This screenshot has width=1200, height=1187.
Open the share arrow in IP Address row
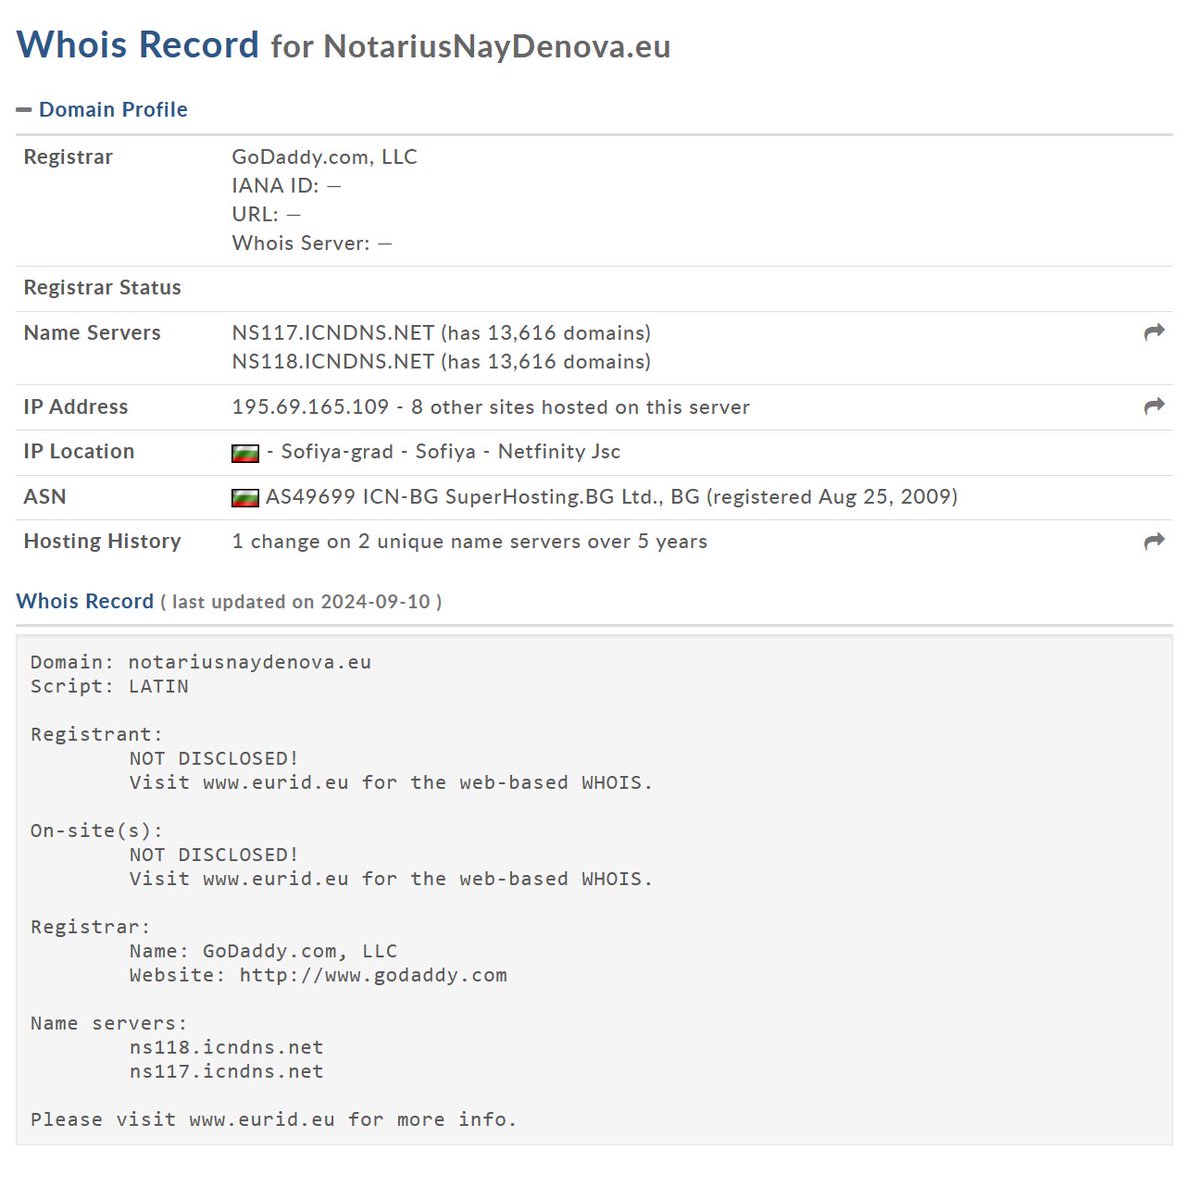1154,407
